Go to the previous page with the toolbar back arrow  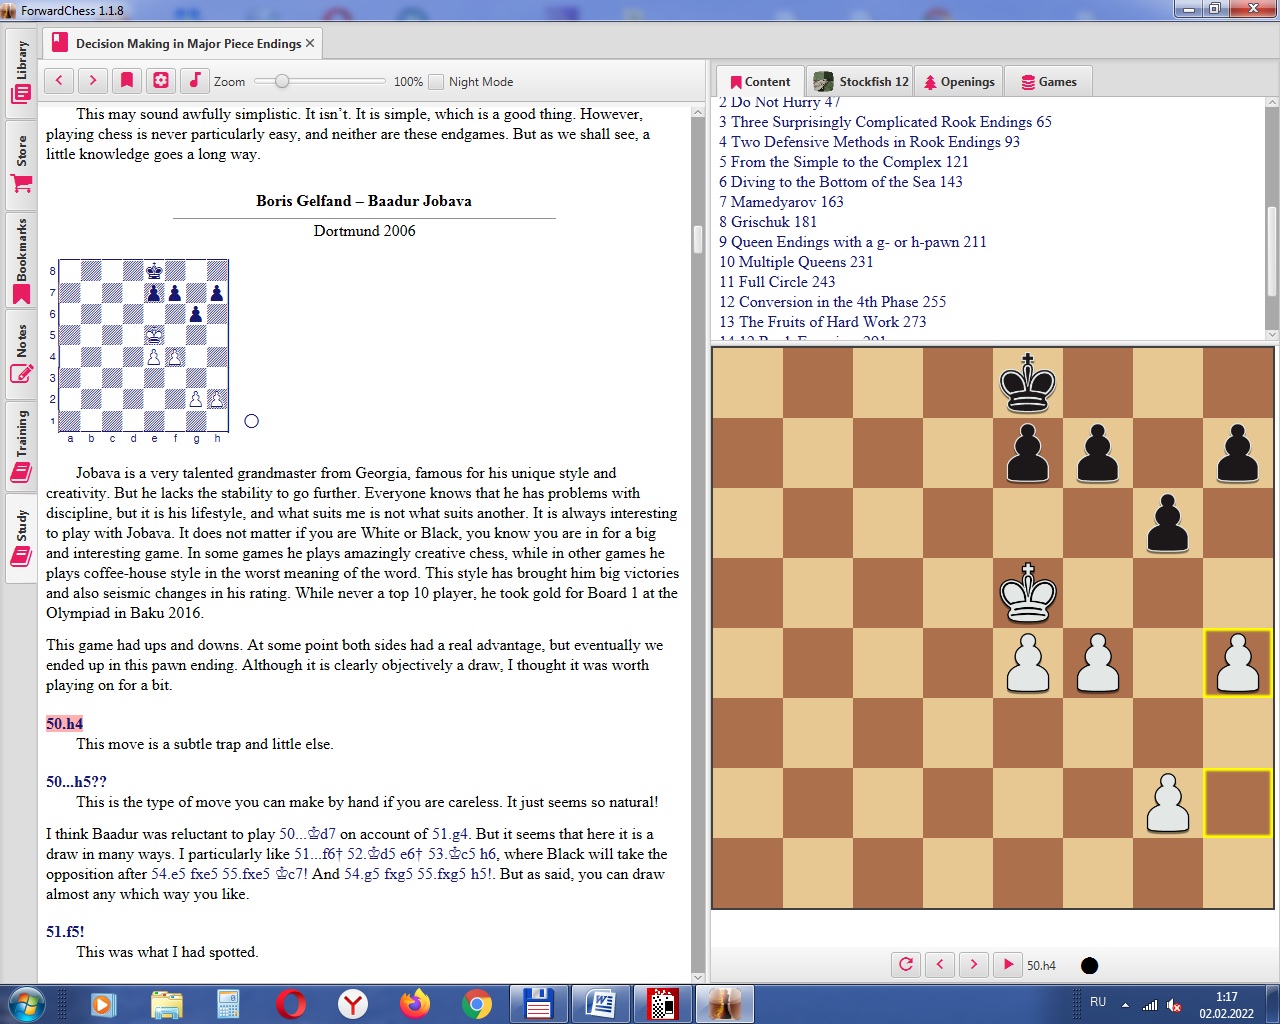pyautogui.click(x=59, y=81)
